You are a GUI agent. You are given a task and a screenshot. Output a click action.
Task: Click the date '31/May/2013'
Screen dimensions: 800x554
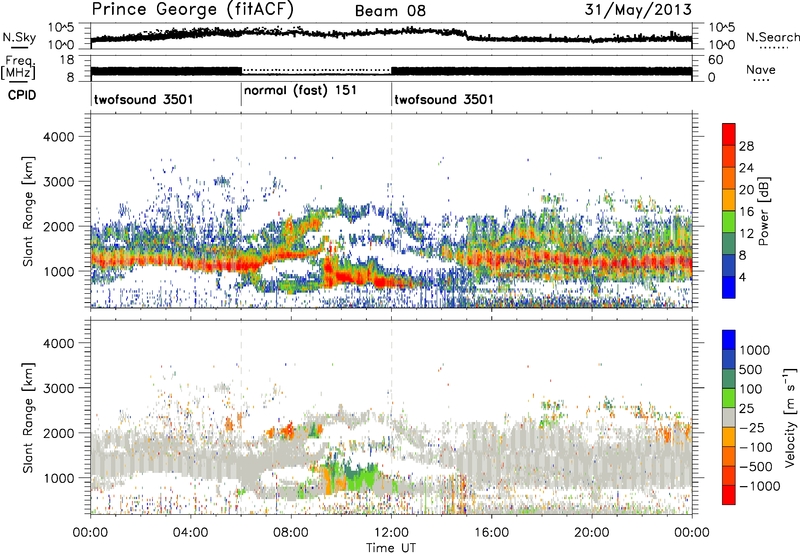point(638,9)
